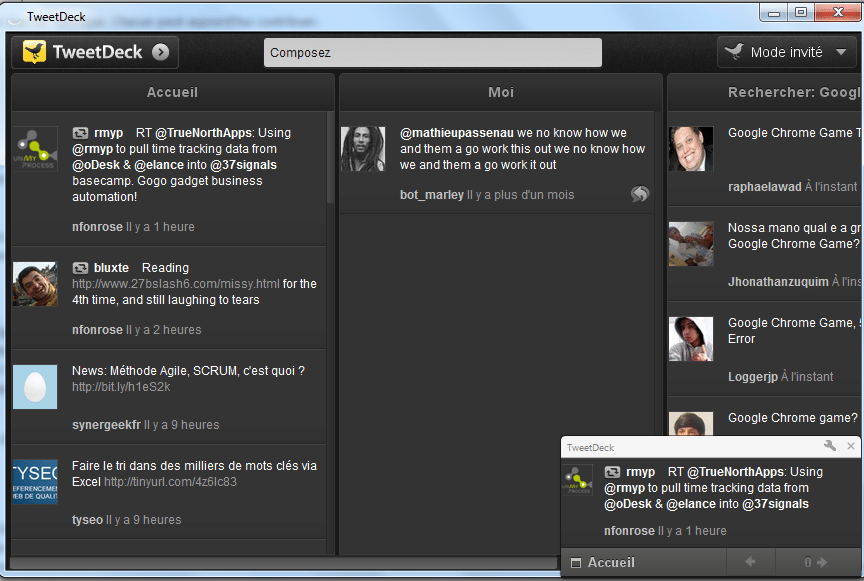This screenshot has width=864, height=581.
Task: Click the synergeekfr username
Action: 106,425
